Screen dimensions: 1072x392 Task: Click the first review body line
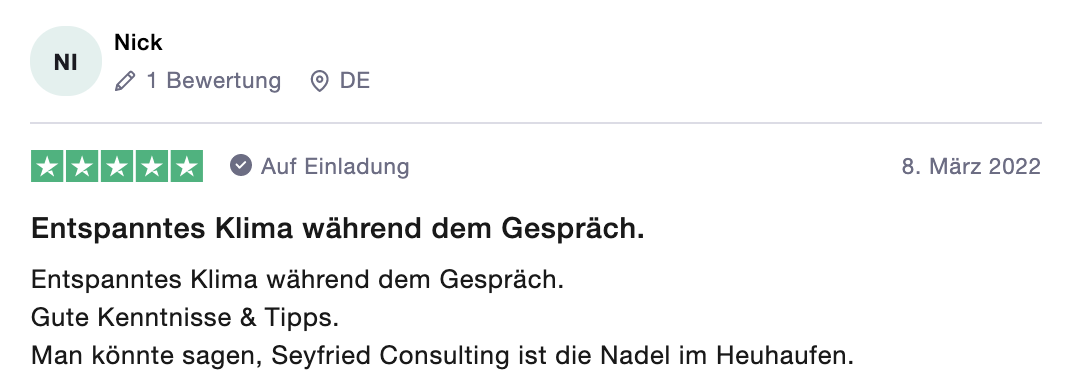pos(297,280)
